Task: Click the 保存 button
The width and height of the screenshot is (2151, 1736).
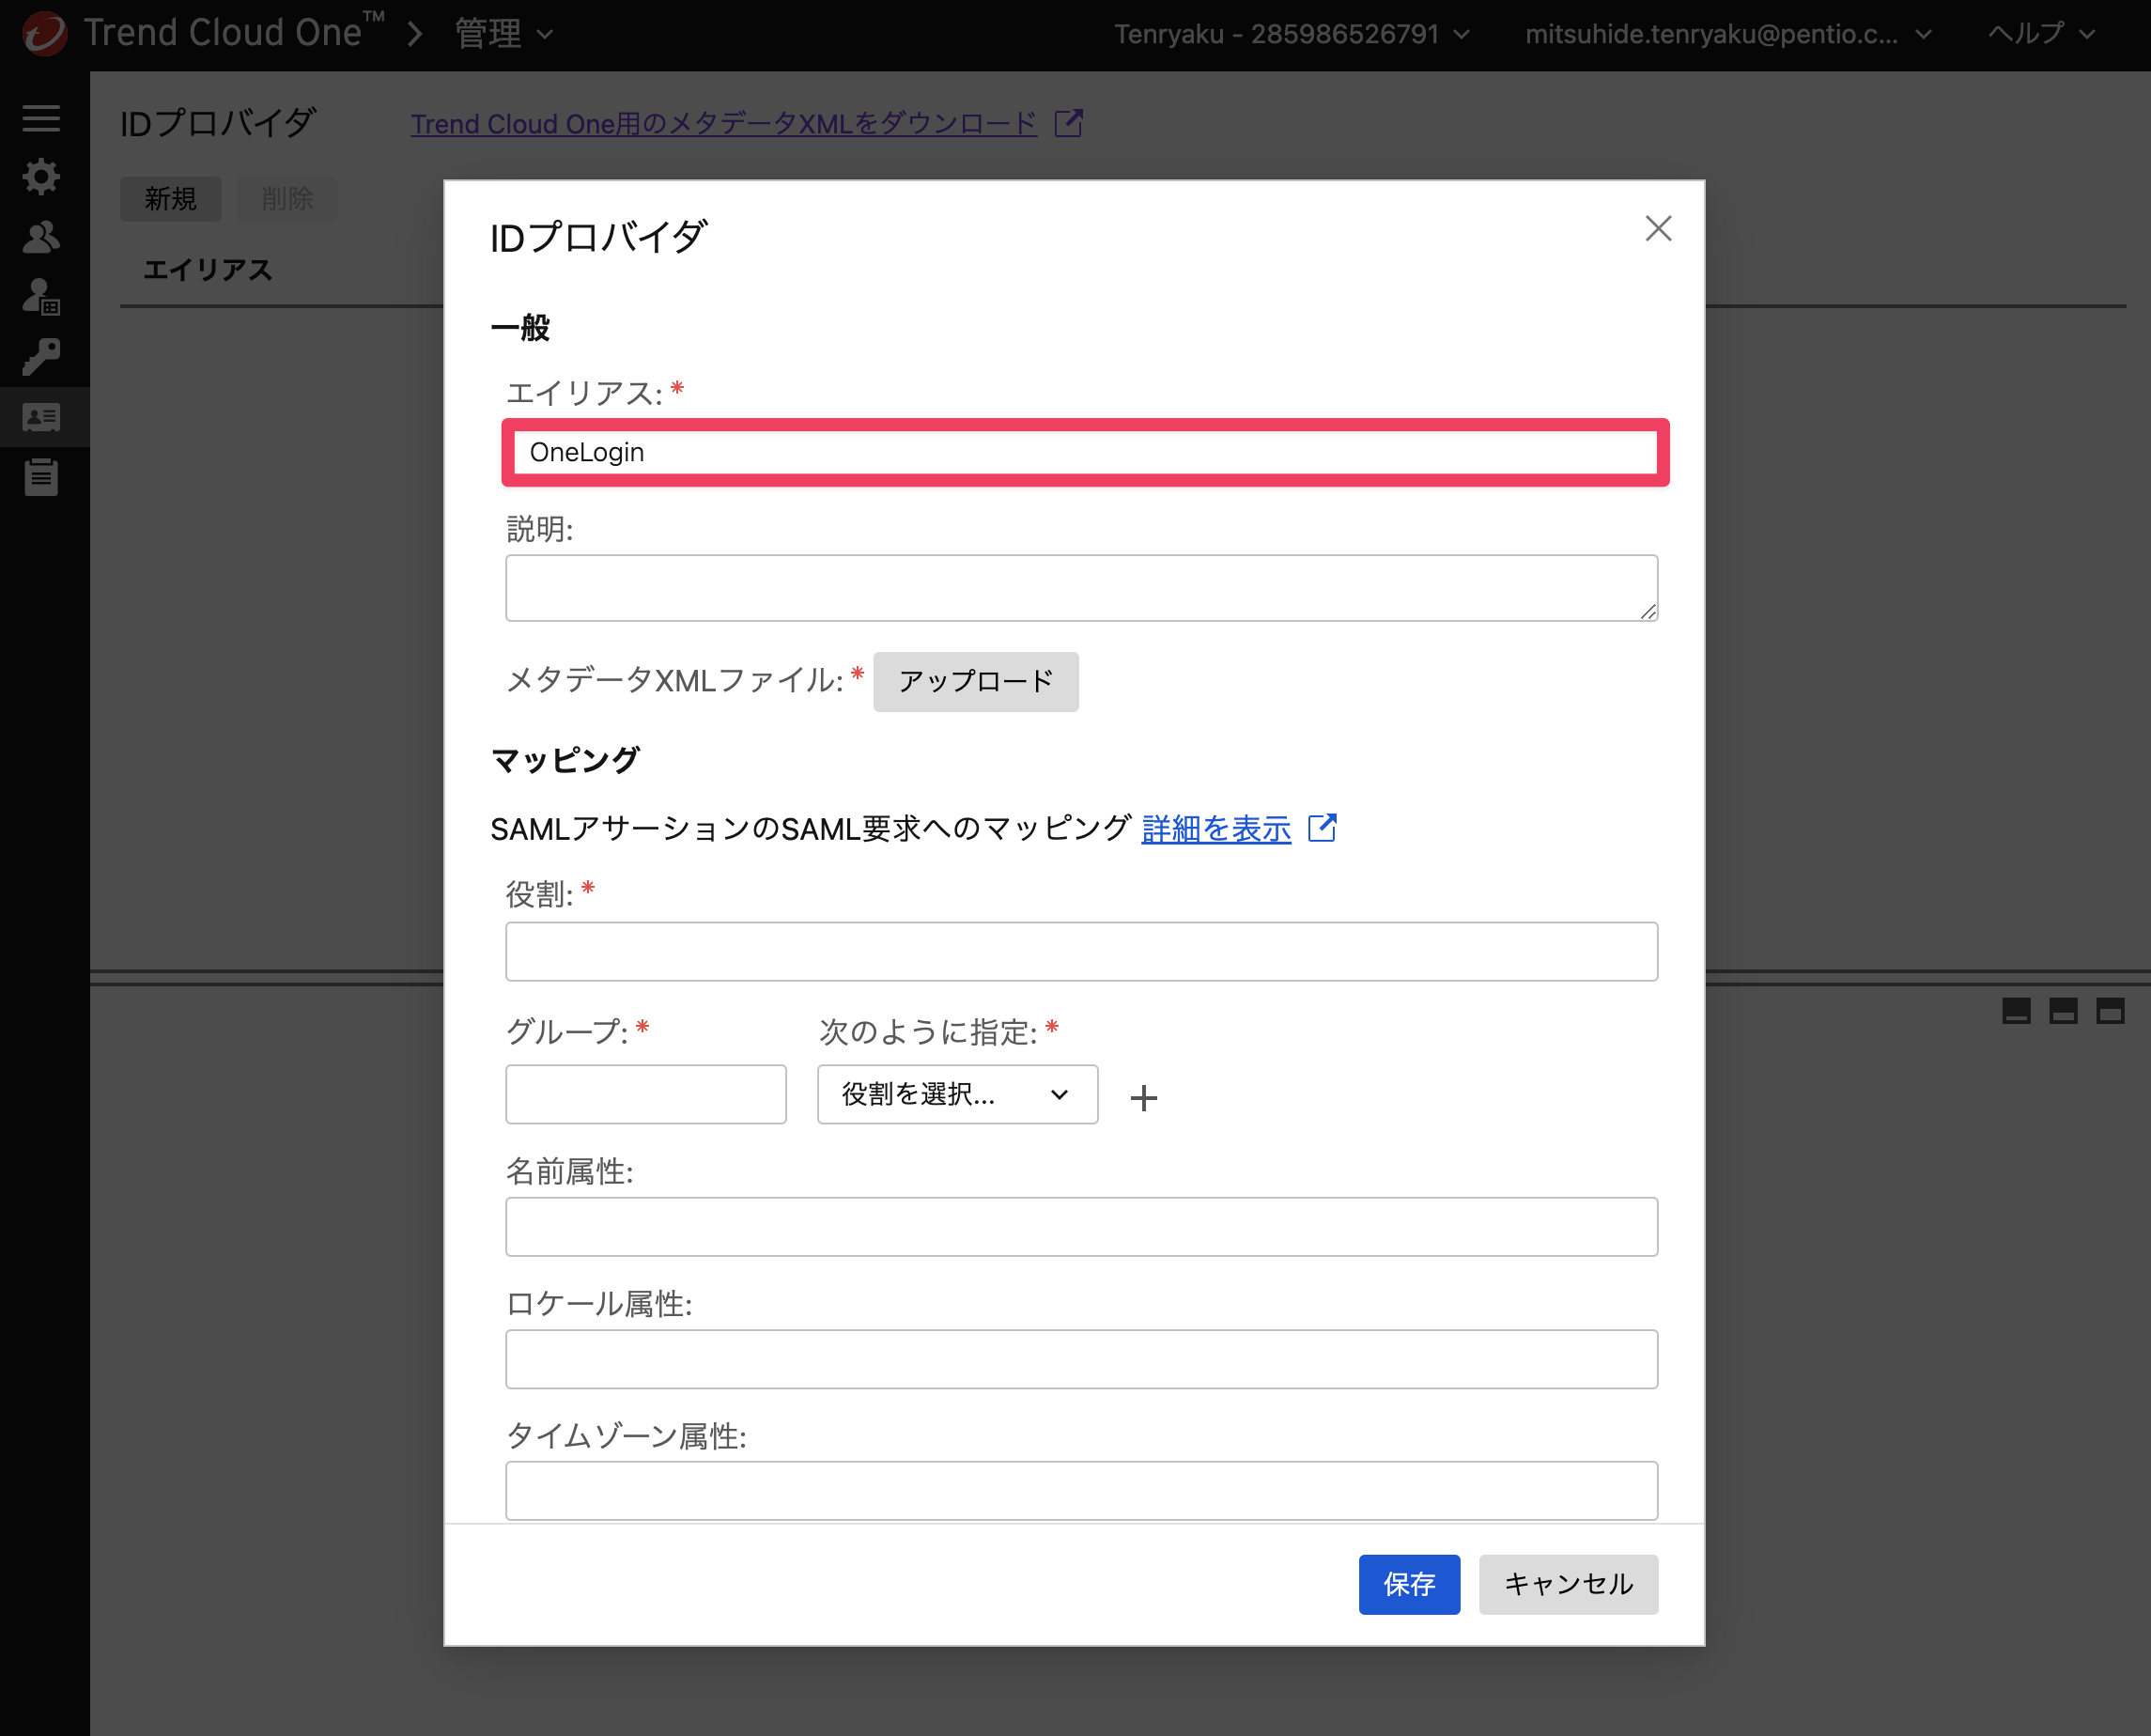Action: (1408, 1584)
